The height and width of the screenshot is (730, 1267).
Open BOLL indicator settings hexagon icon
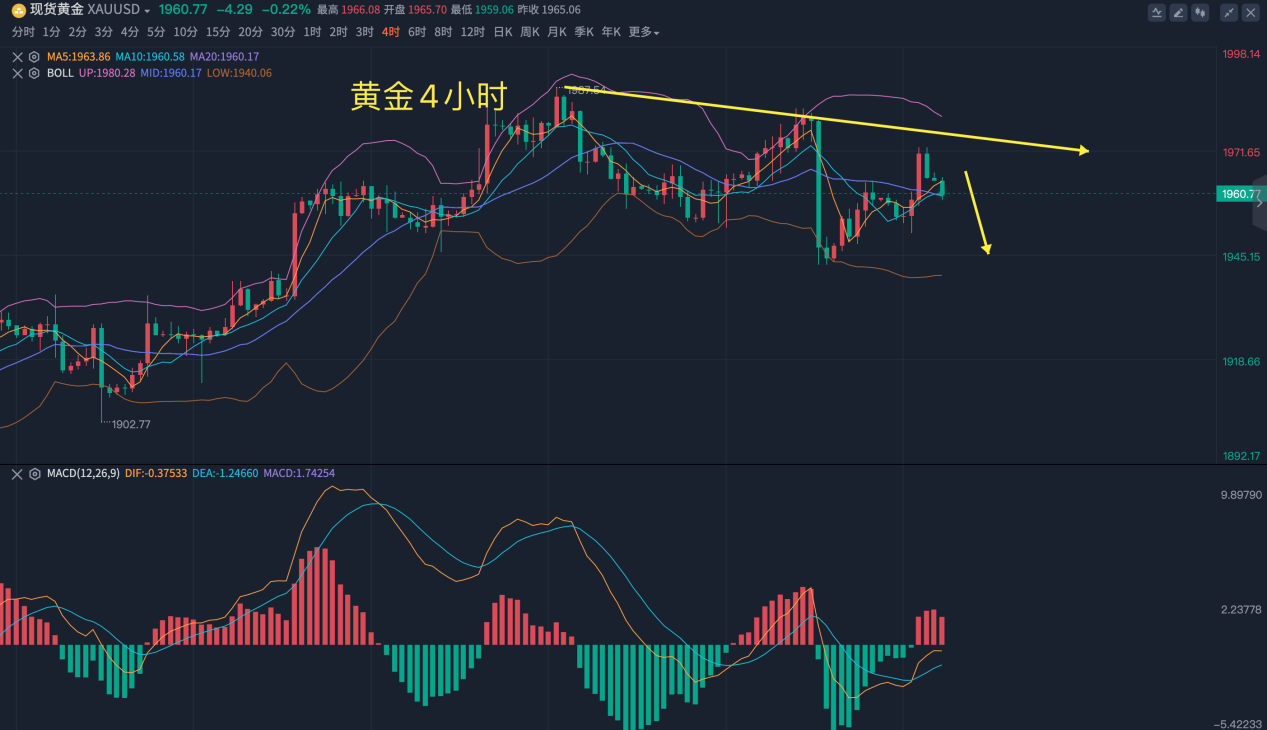[34, 73]
